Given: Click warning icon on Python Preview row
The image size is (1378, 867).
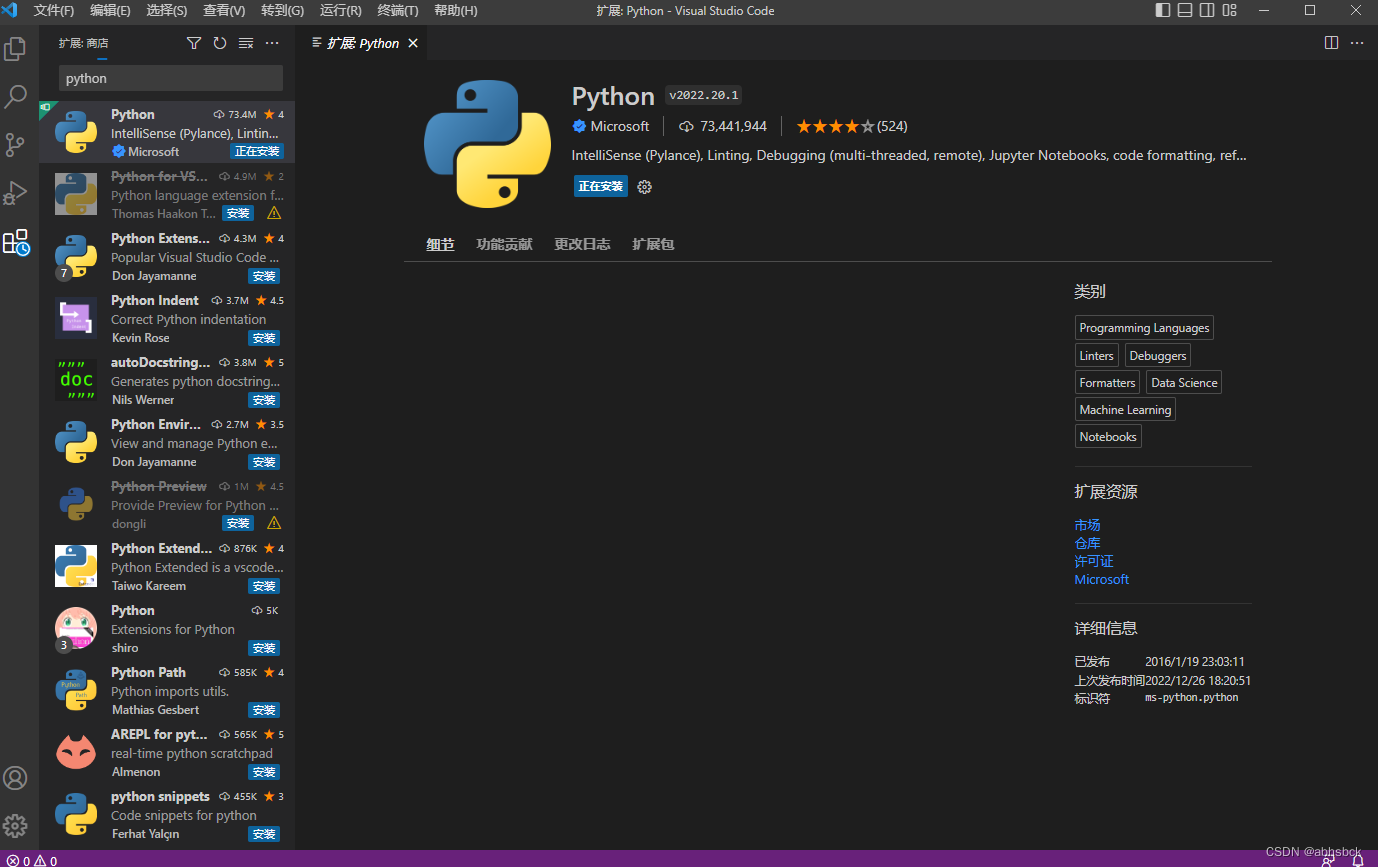Looking at the screenshot, I should point(274,524).
